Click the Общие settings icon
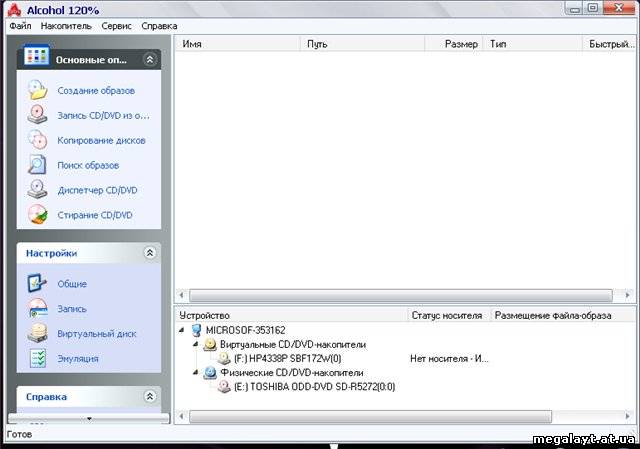The height and width of the screenshot is (449, 640). [37, 283]
